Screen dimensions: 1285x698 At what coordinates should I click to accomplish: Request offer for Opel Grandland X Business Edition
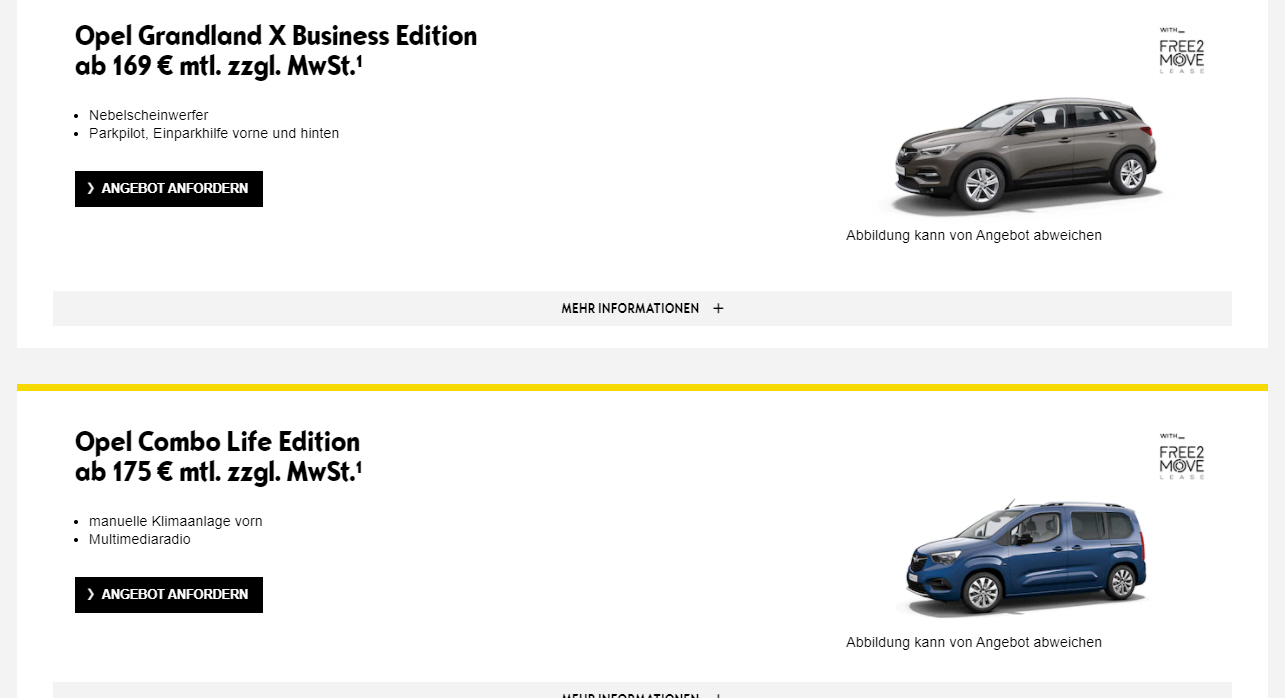[169, 189]
